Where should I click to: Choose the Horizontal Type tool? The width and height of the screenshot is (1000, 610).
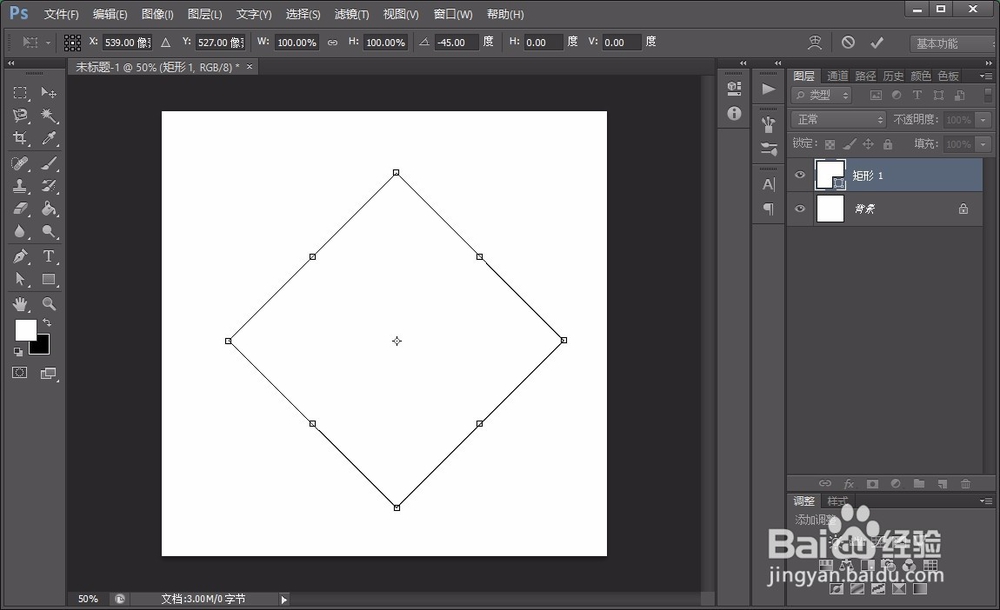(48, 257)
